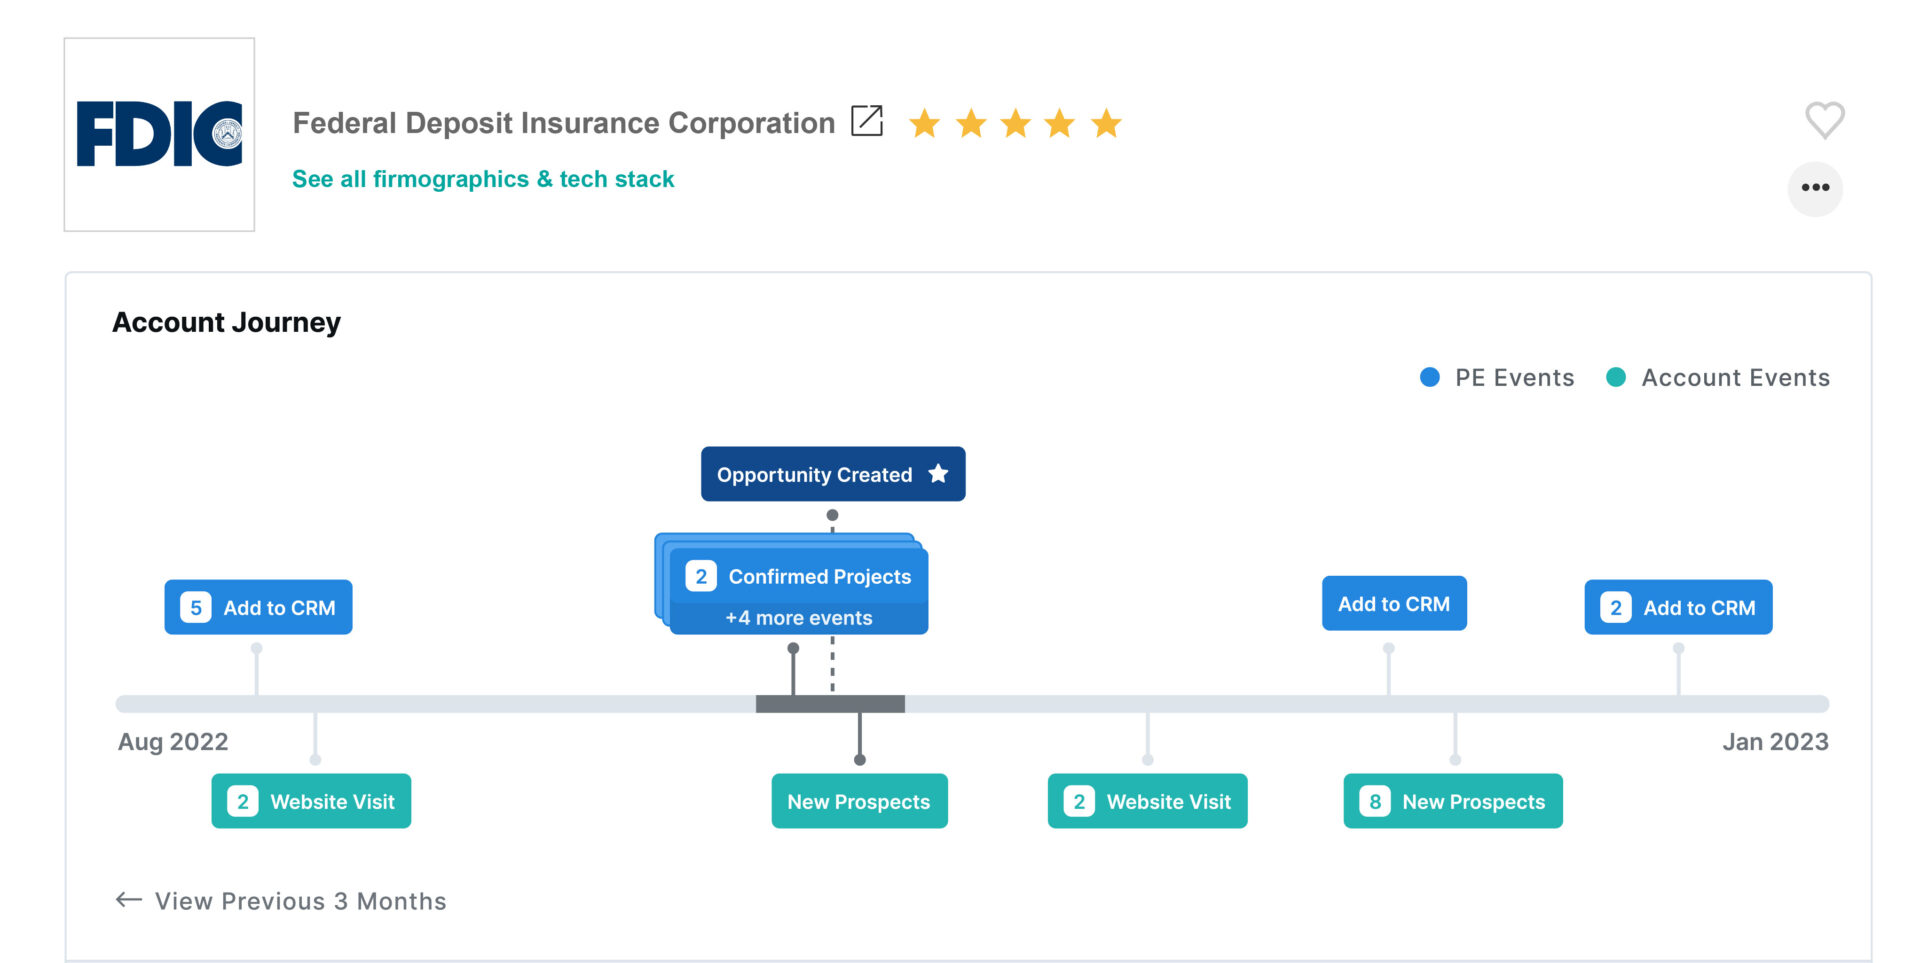Click the third rating star
Viewport: 1920px width, 963px height.
click(x=1015, y=123)
